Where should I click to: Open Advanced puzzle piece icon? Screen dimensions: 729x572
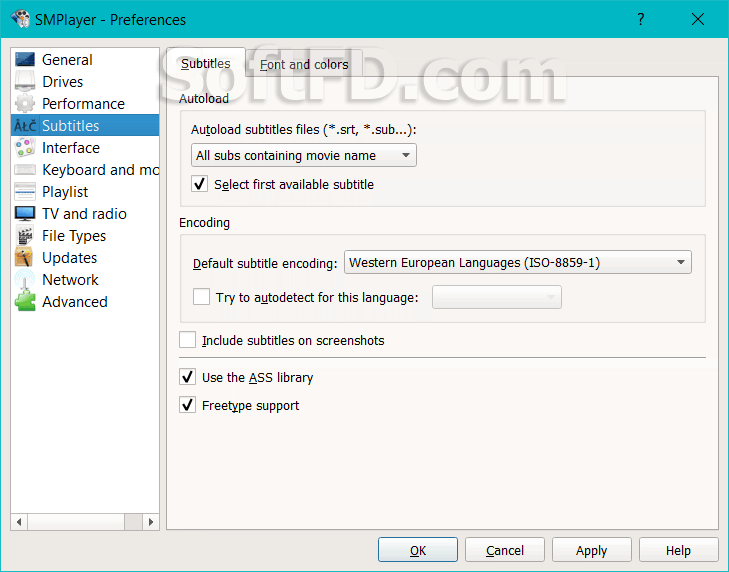25,301
